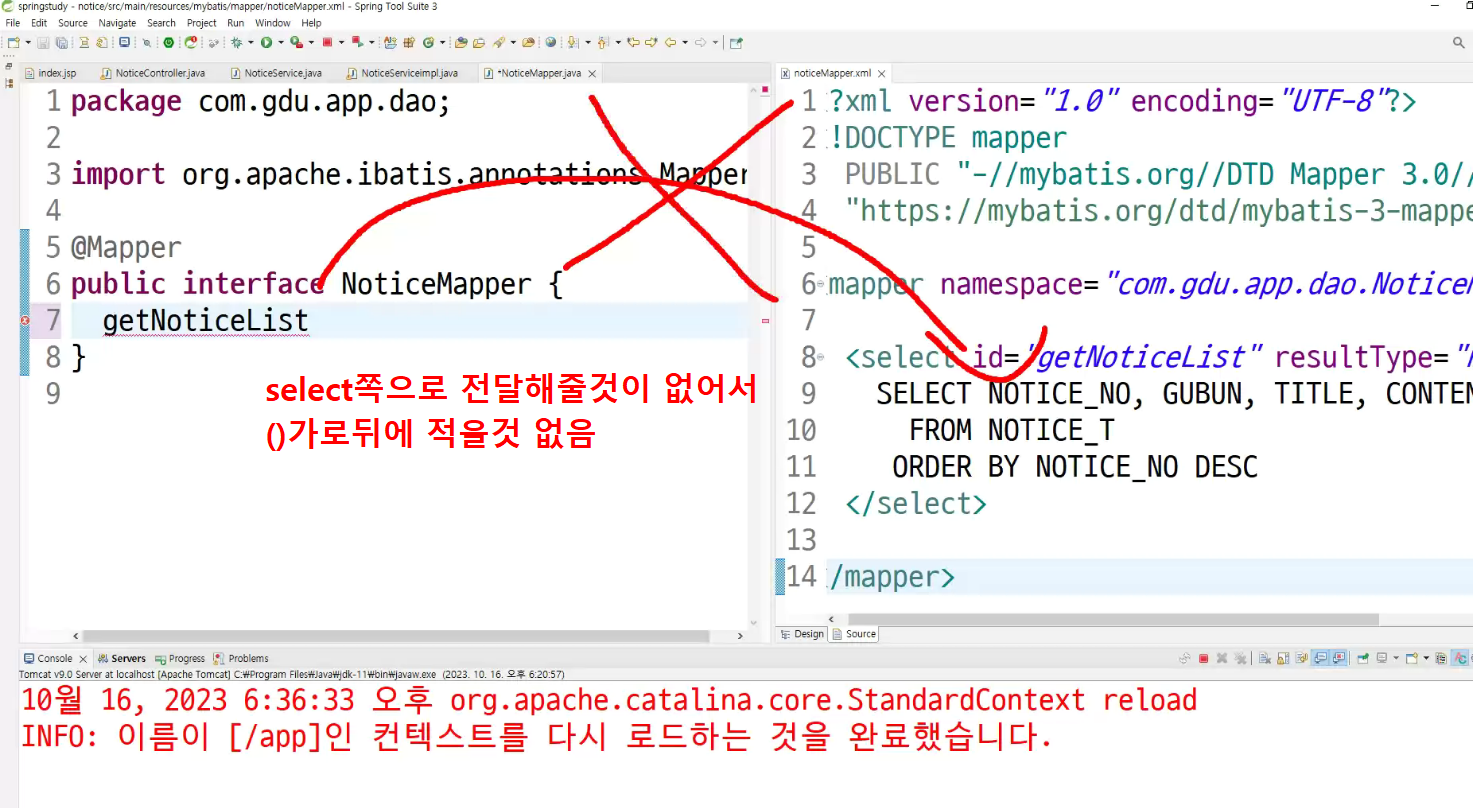This screenshot has height=808, width=1473.
Task: Select the Source tab of XML editor
Action: coord(854,634)
